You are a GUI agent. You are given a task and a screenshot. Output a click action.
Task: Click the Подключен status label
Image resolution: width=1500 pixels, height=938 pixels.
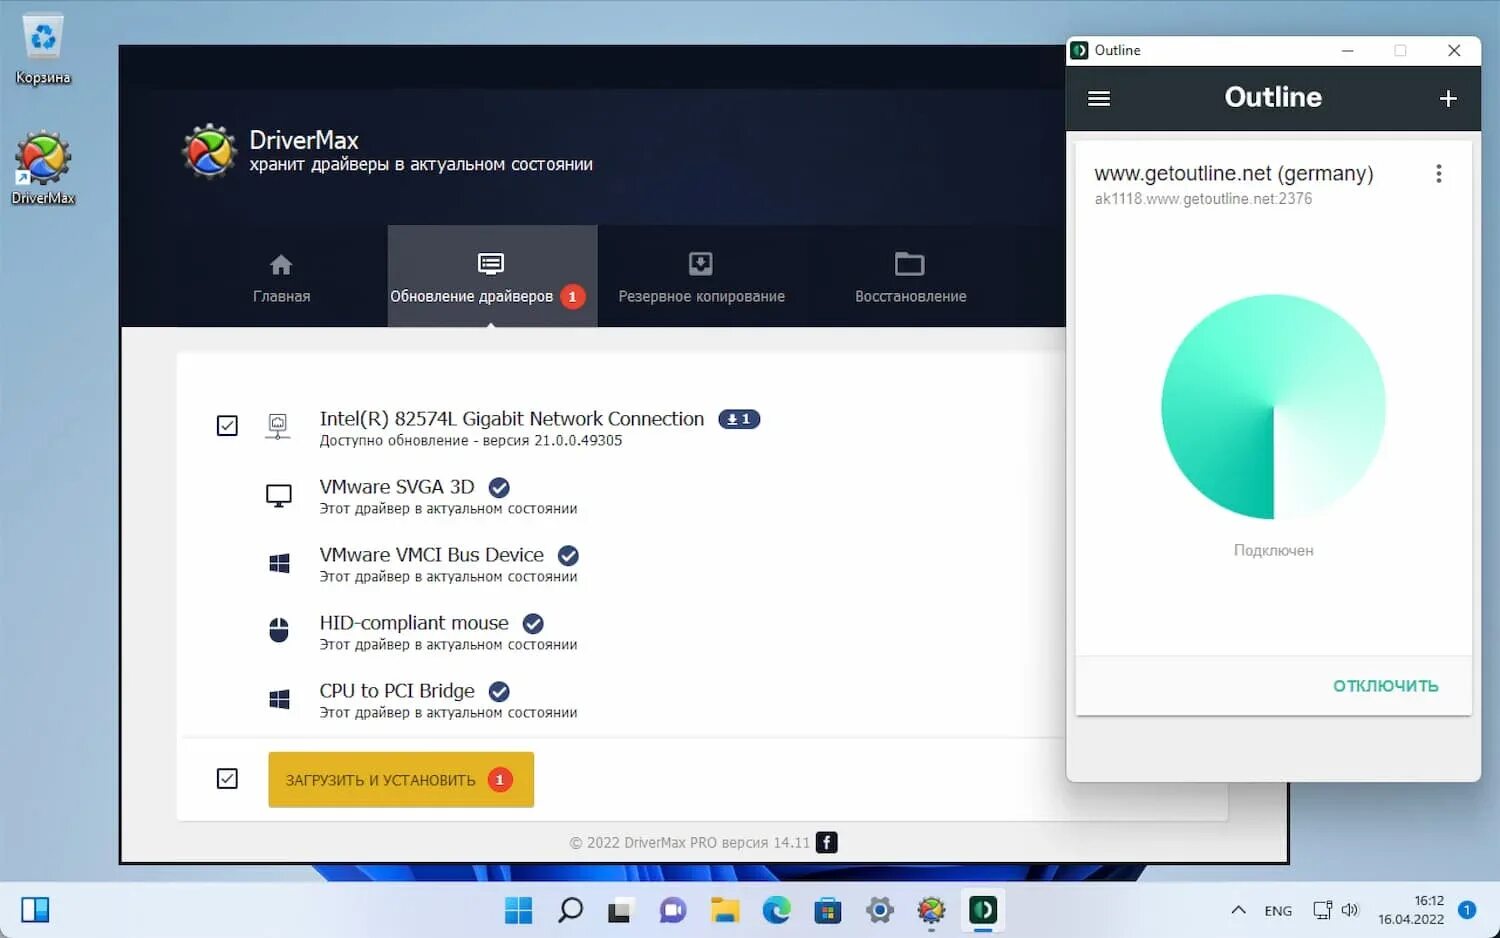tap(1273, 550)
